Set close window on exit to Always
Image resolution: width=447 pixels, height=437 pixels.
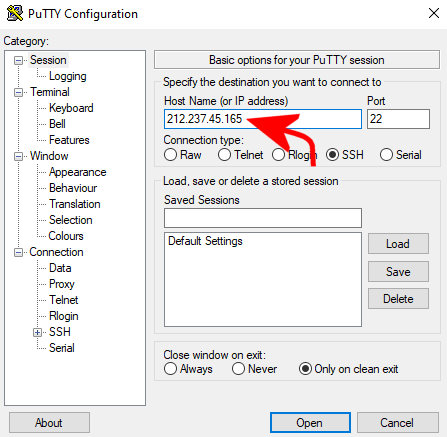170,369
